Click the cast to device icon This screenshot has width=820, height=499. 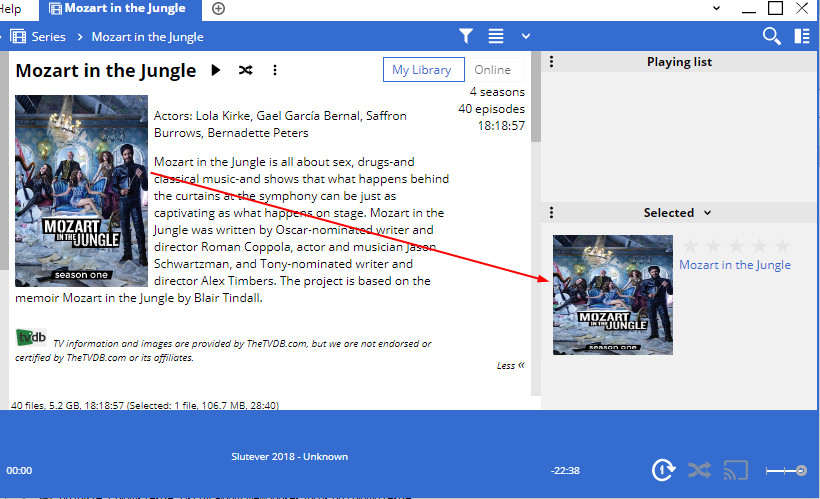point(737,469)
